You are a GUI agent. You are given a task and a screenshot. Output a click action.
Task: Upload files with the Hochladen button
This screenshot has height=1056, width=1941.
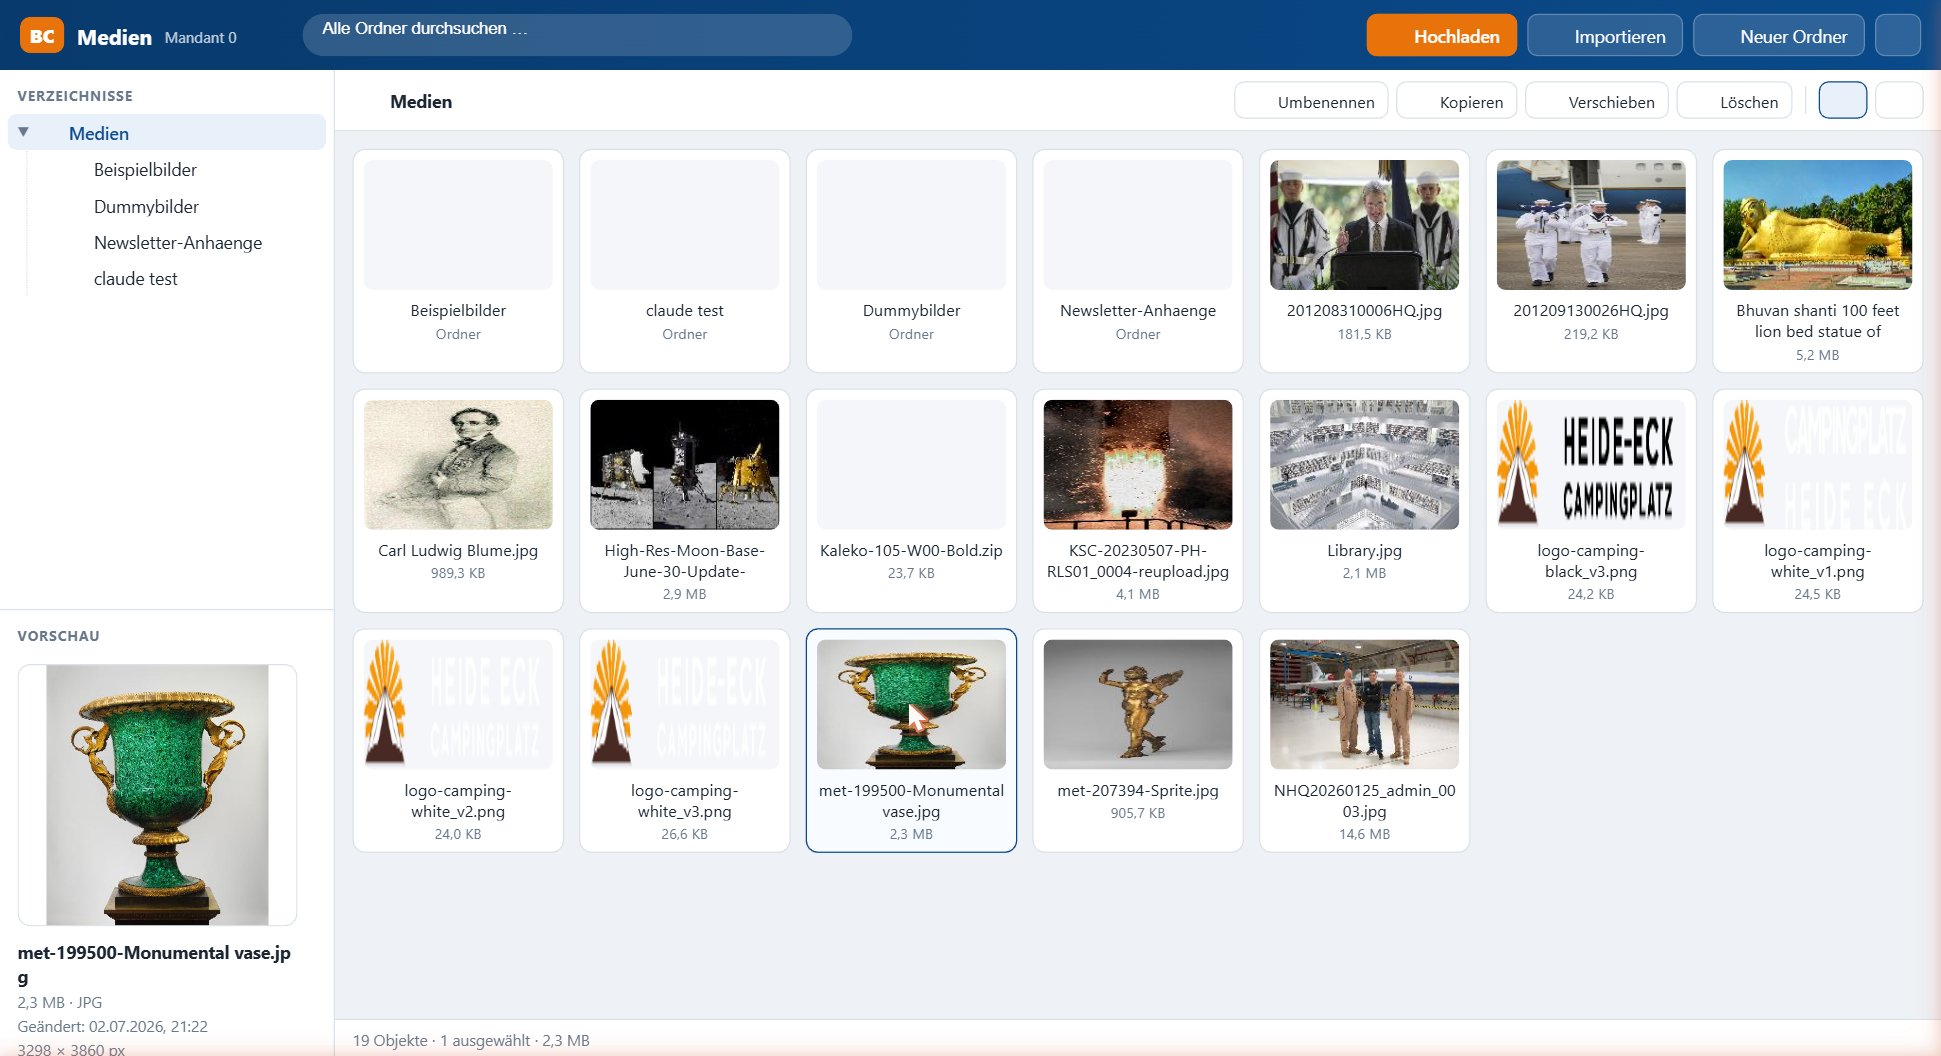tap(1441, 36)
